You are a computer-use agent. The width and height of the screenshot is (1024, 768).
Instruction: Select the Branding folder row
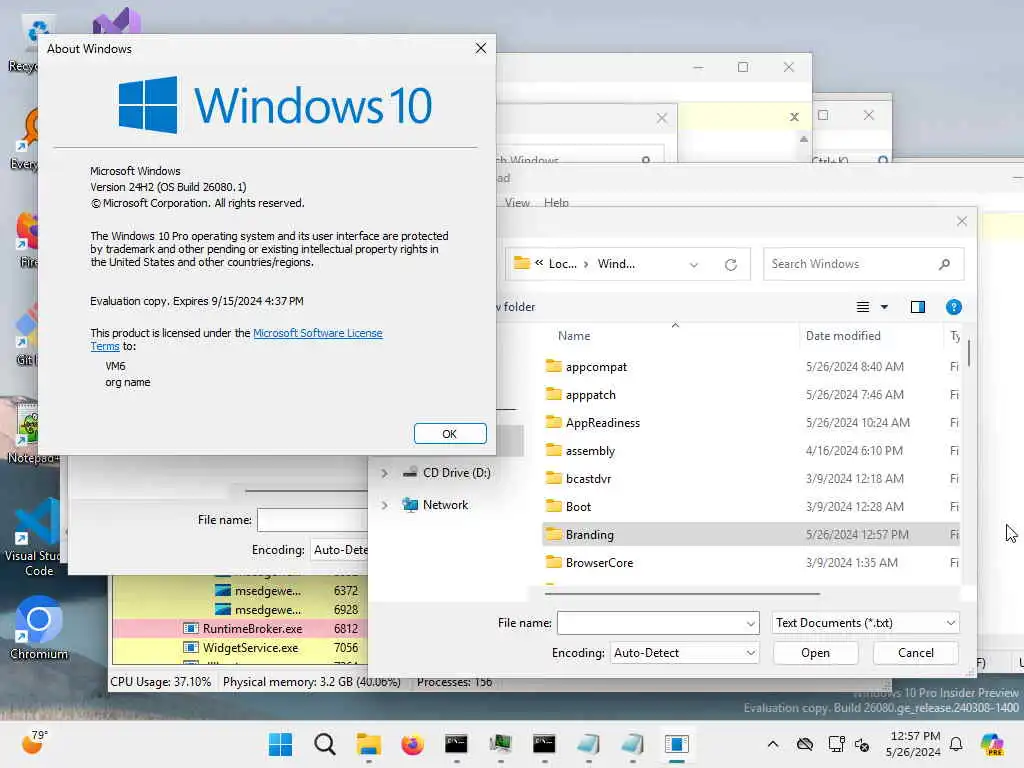750,534
